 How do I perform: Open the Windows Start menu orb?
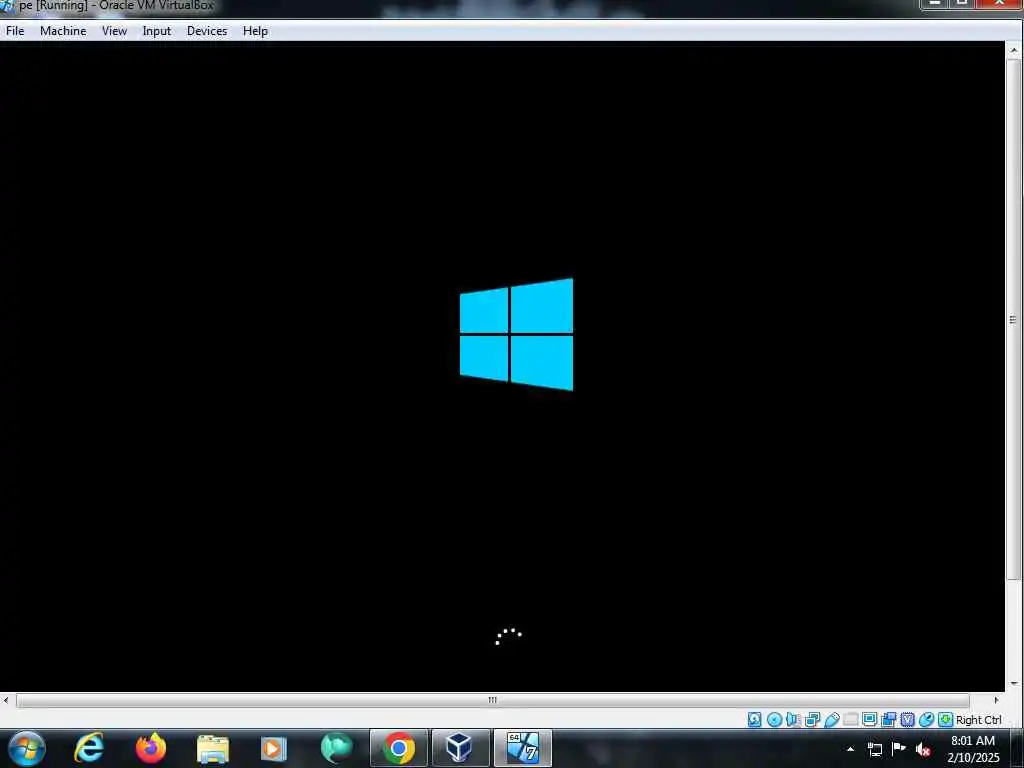pos(27,748)
